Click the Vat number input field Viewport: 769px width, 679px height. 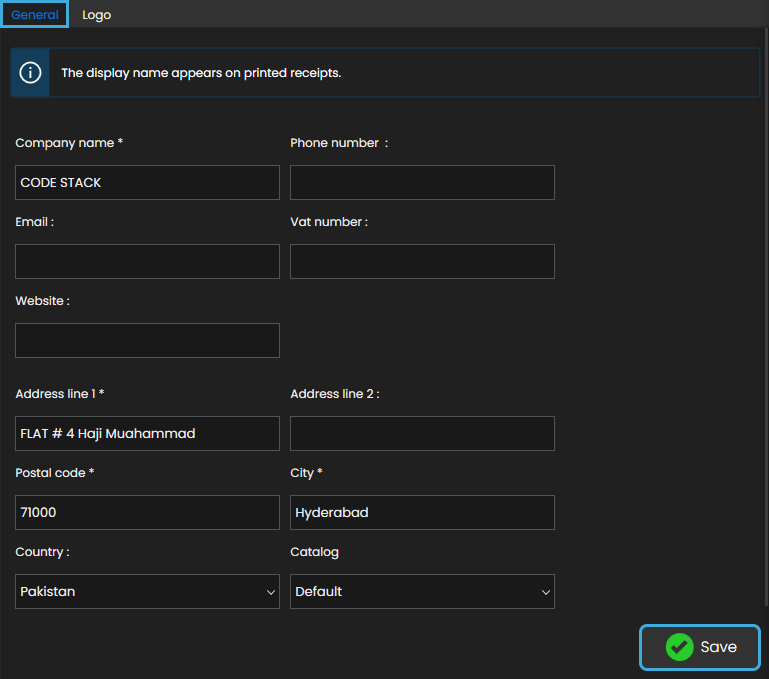click(421, 262)
